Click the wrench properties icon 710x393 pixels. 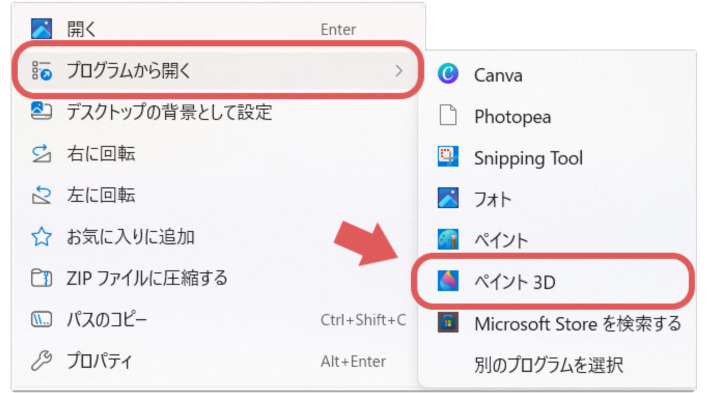[41, 361]
